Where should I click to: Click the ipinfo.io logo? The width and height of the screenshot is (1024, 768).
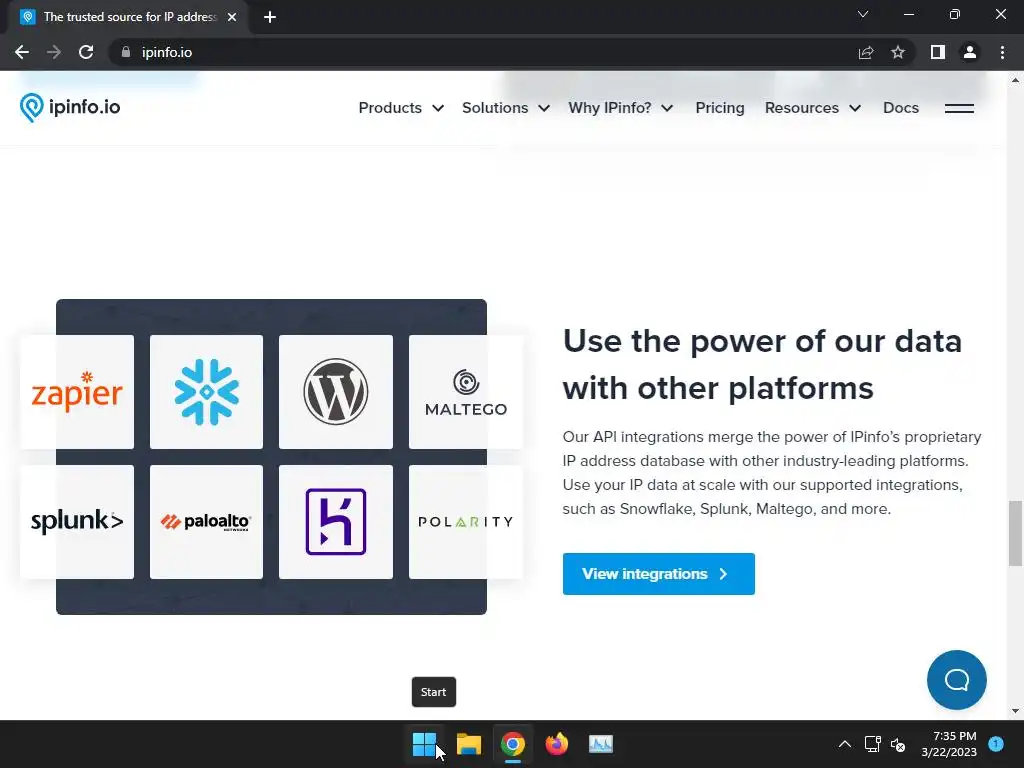point(70,107)
